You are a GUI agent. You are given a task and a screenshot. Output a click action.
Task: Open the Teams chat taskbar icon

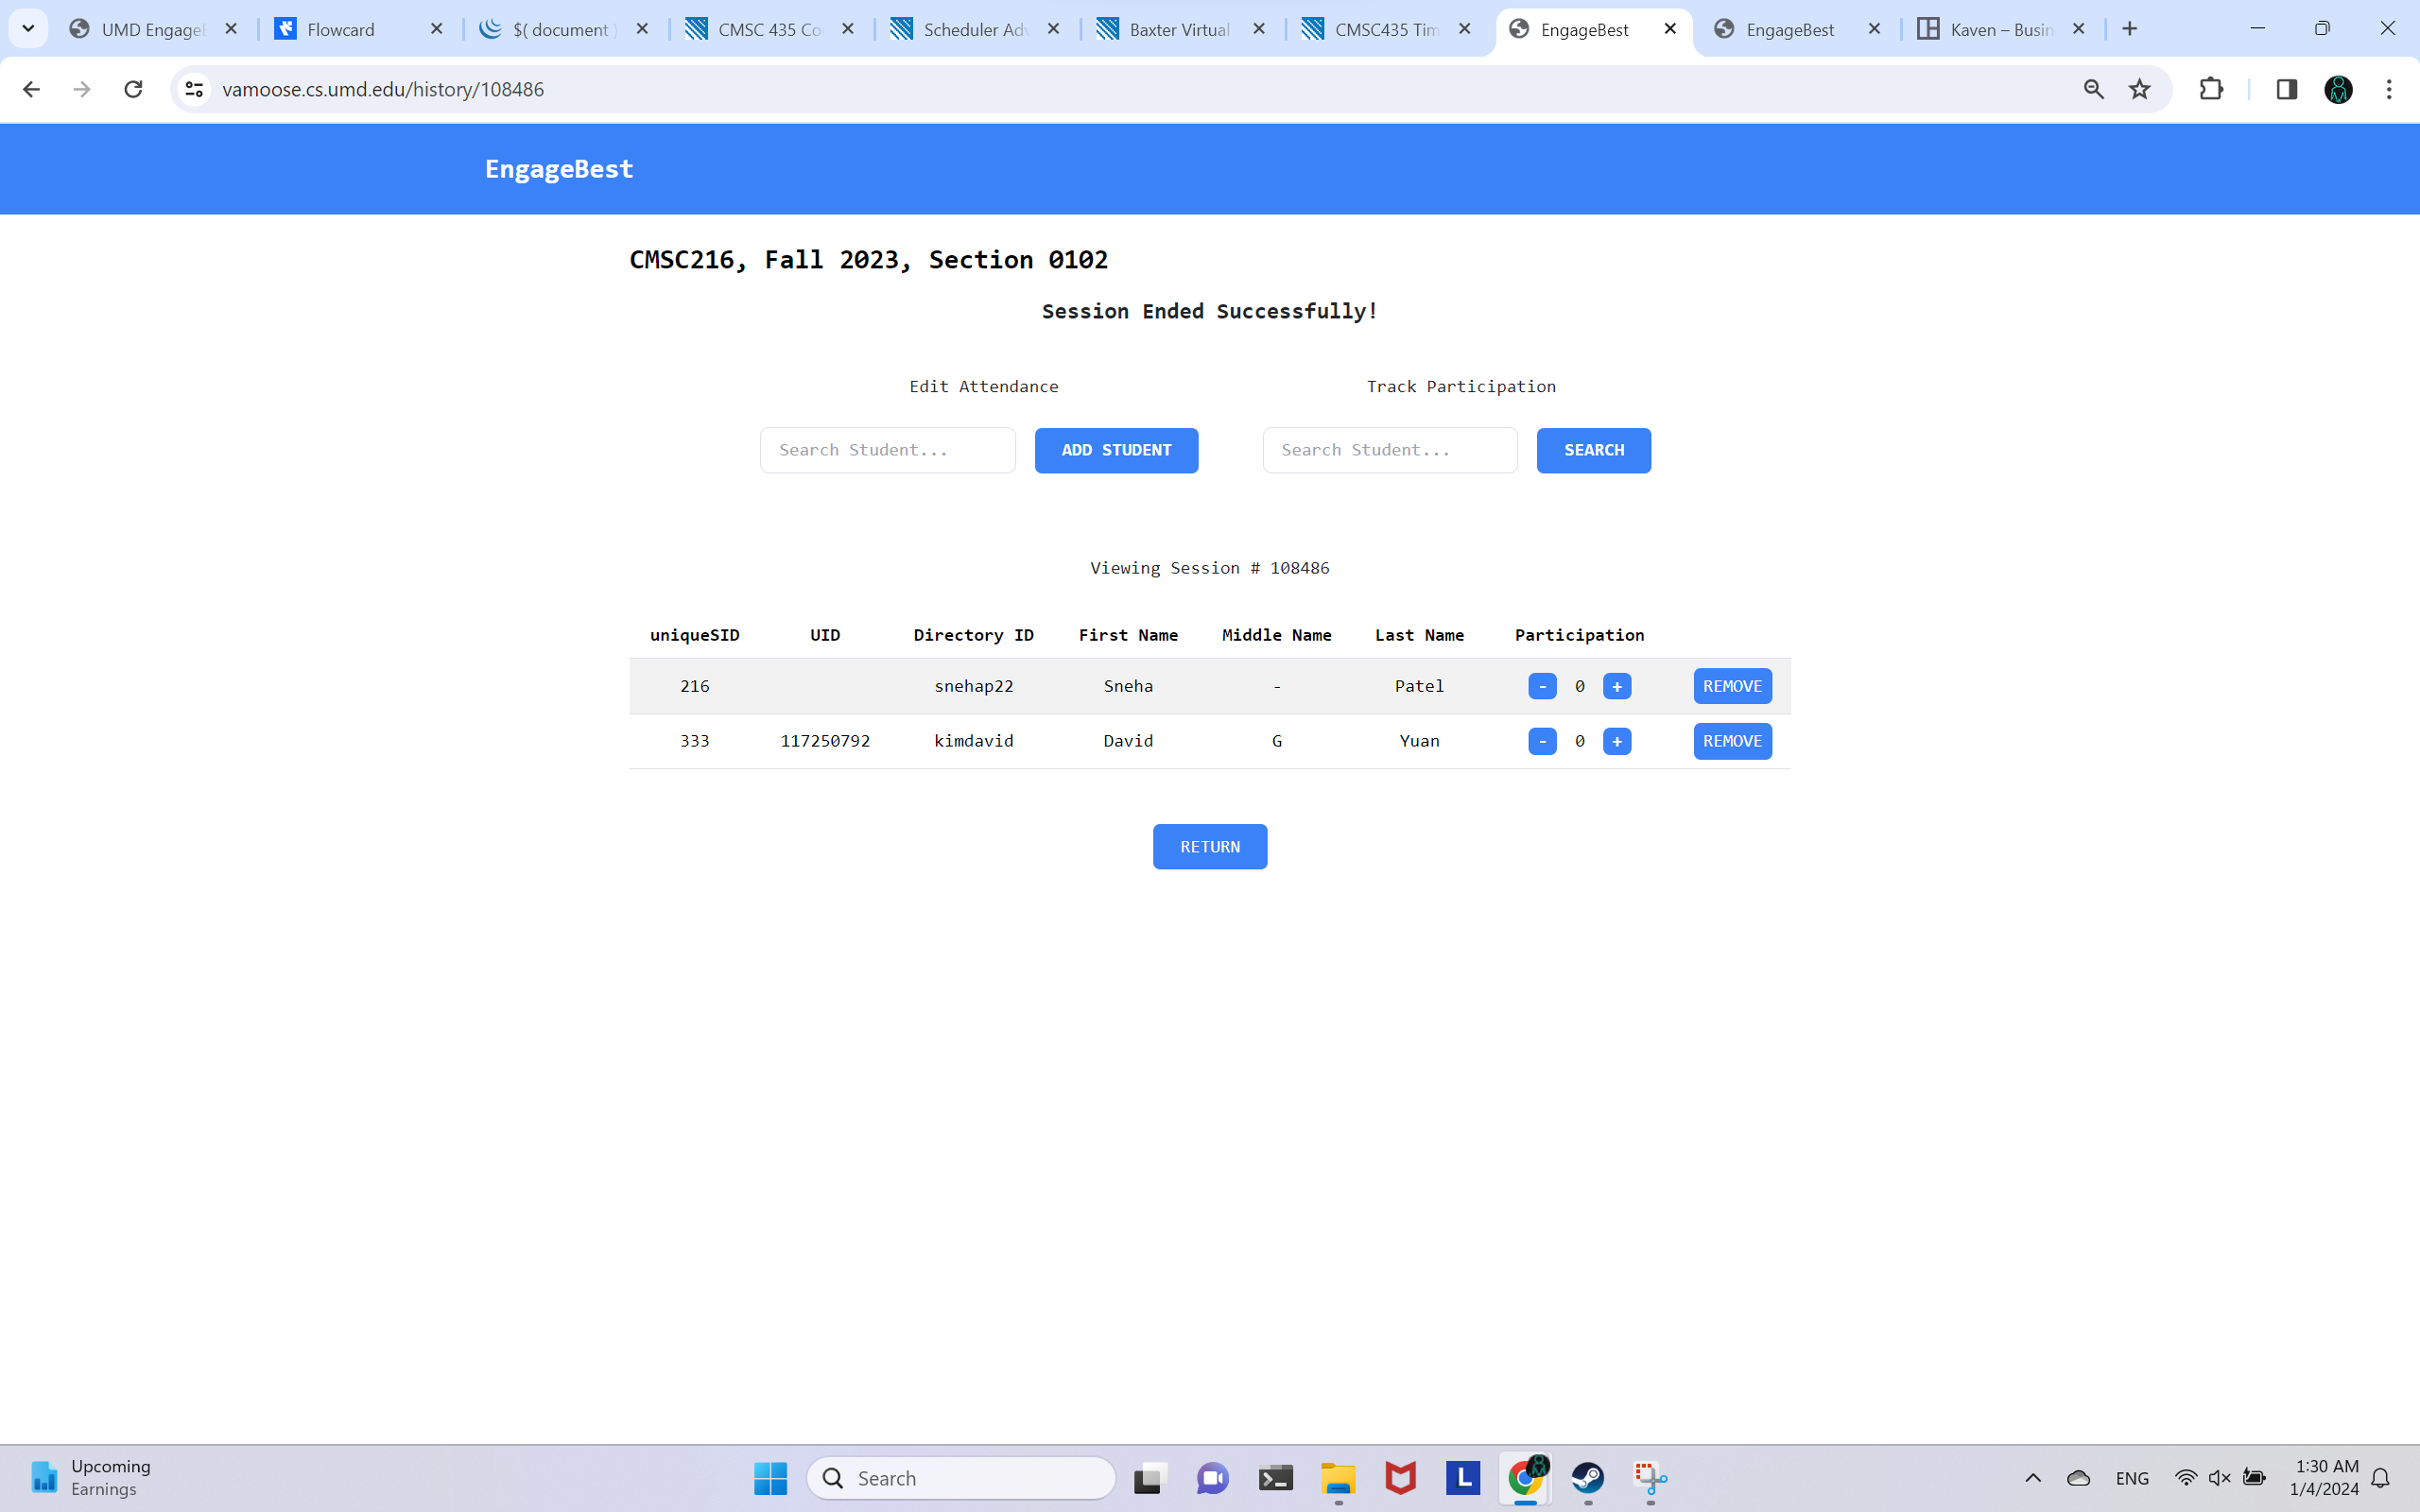coord(1213,1478)
